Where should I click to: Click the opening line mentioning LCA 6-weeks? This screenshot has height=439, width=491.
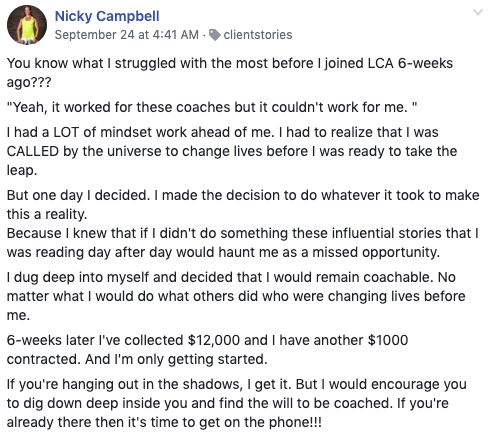(x=230, y=63)
